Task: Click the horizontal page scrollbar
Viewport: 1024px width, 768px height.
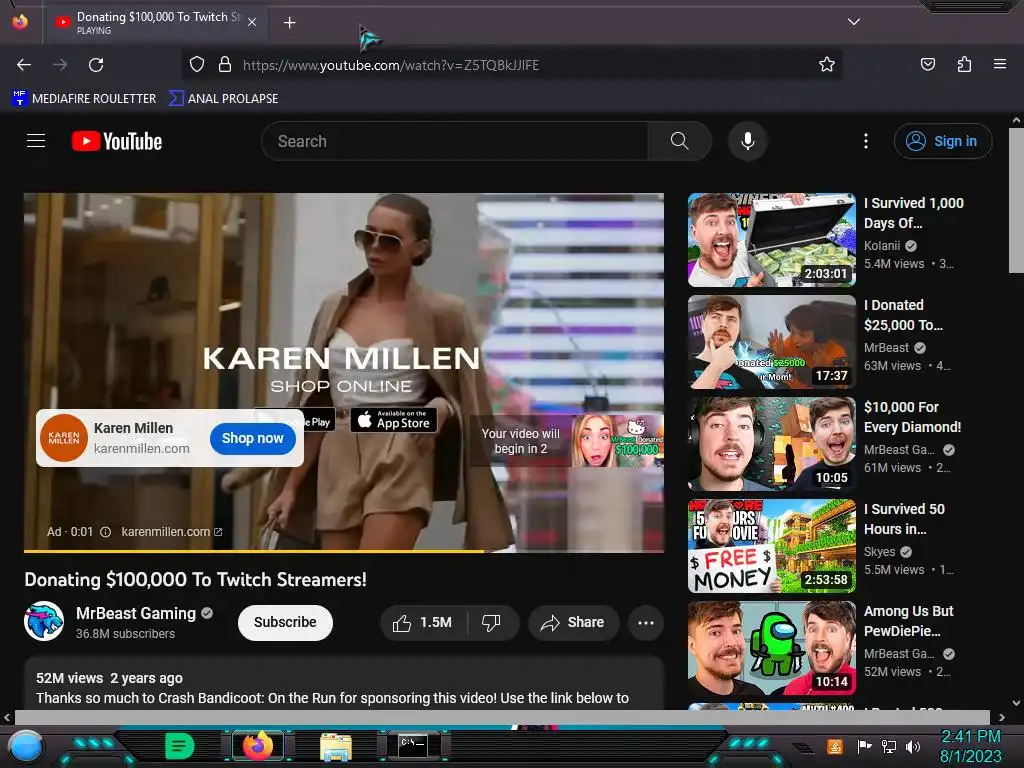Action: click(502, 717)
